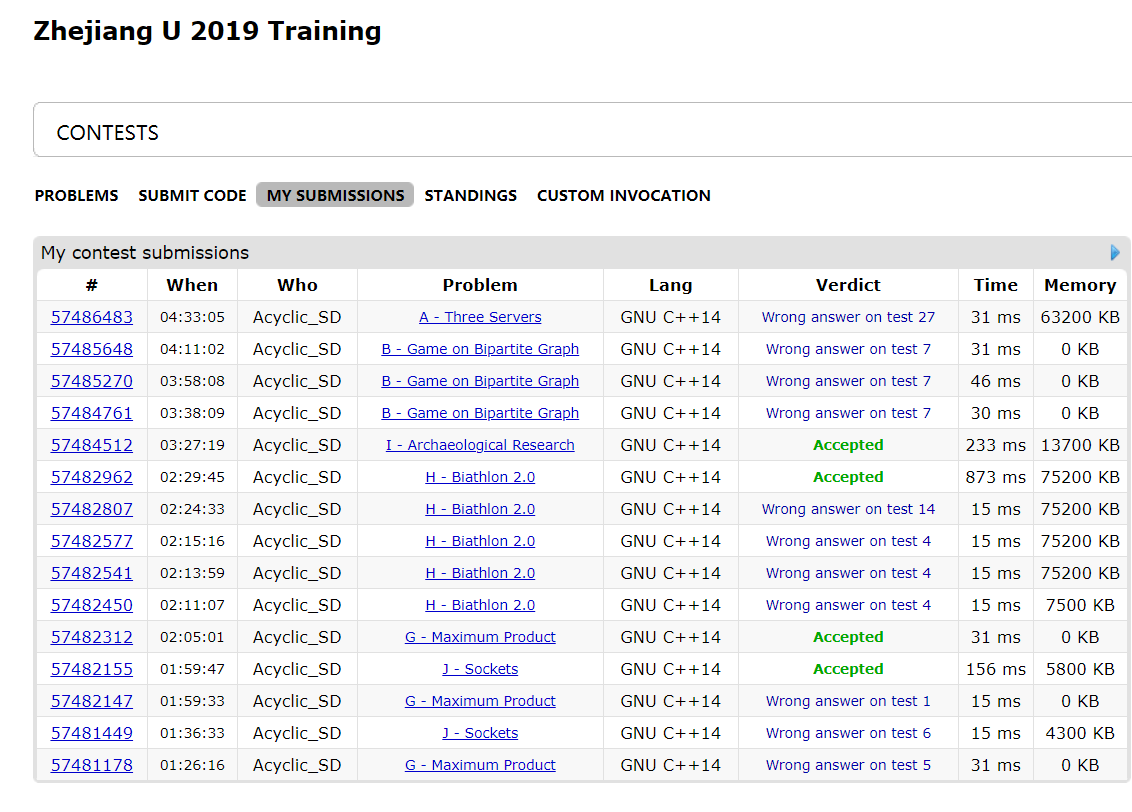Switch to SUBMIT CODE tab
This screenshot has width=1132, height=812.
[x=192, y=196]
